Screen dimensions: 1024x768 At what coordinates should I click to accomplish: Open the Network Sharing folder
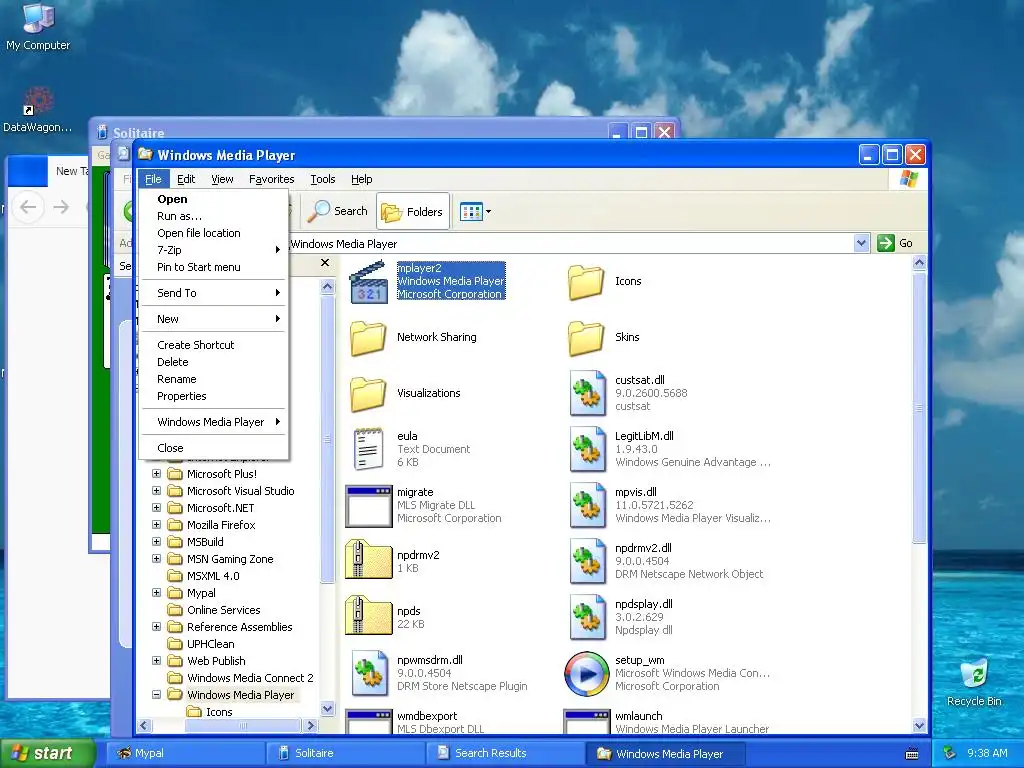[368, 338]
